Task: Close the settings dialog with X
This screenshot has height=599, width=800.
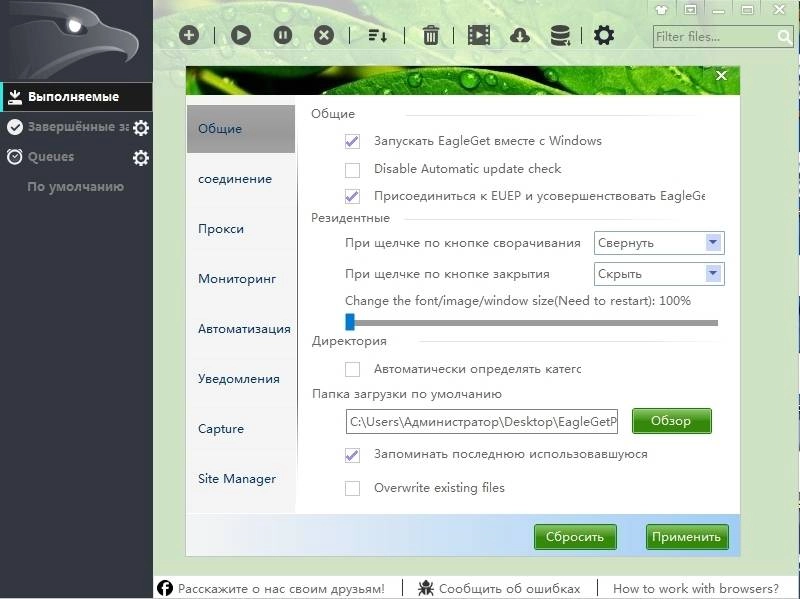Action: (x=721, y=76)
